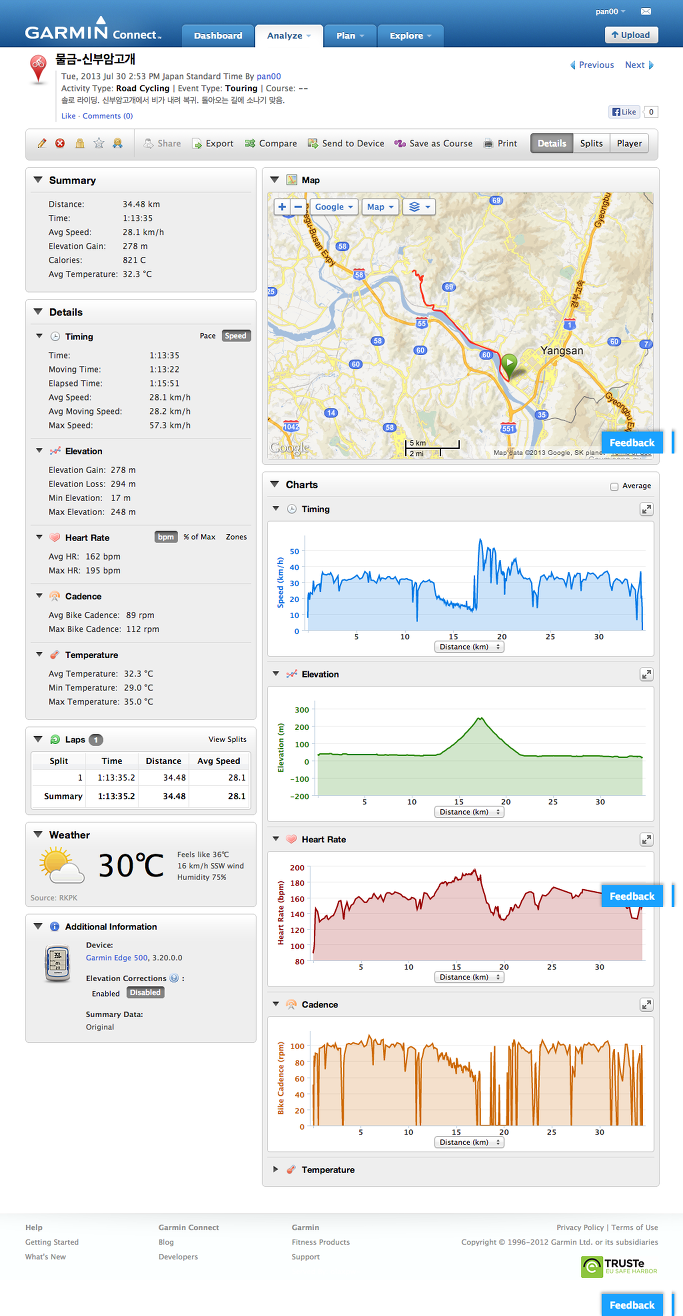Click the green start marker on map

pos(509,367)
